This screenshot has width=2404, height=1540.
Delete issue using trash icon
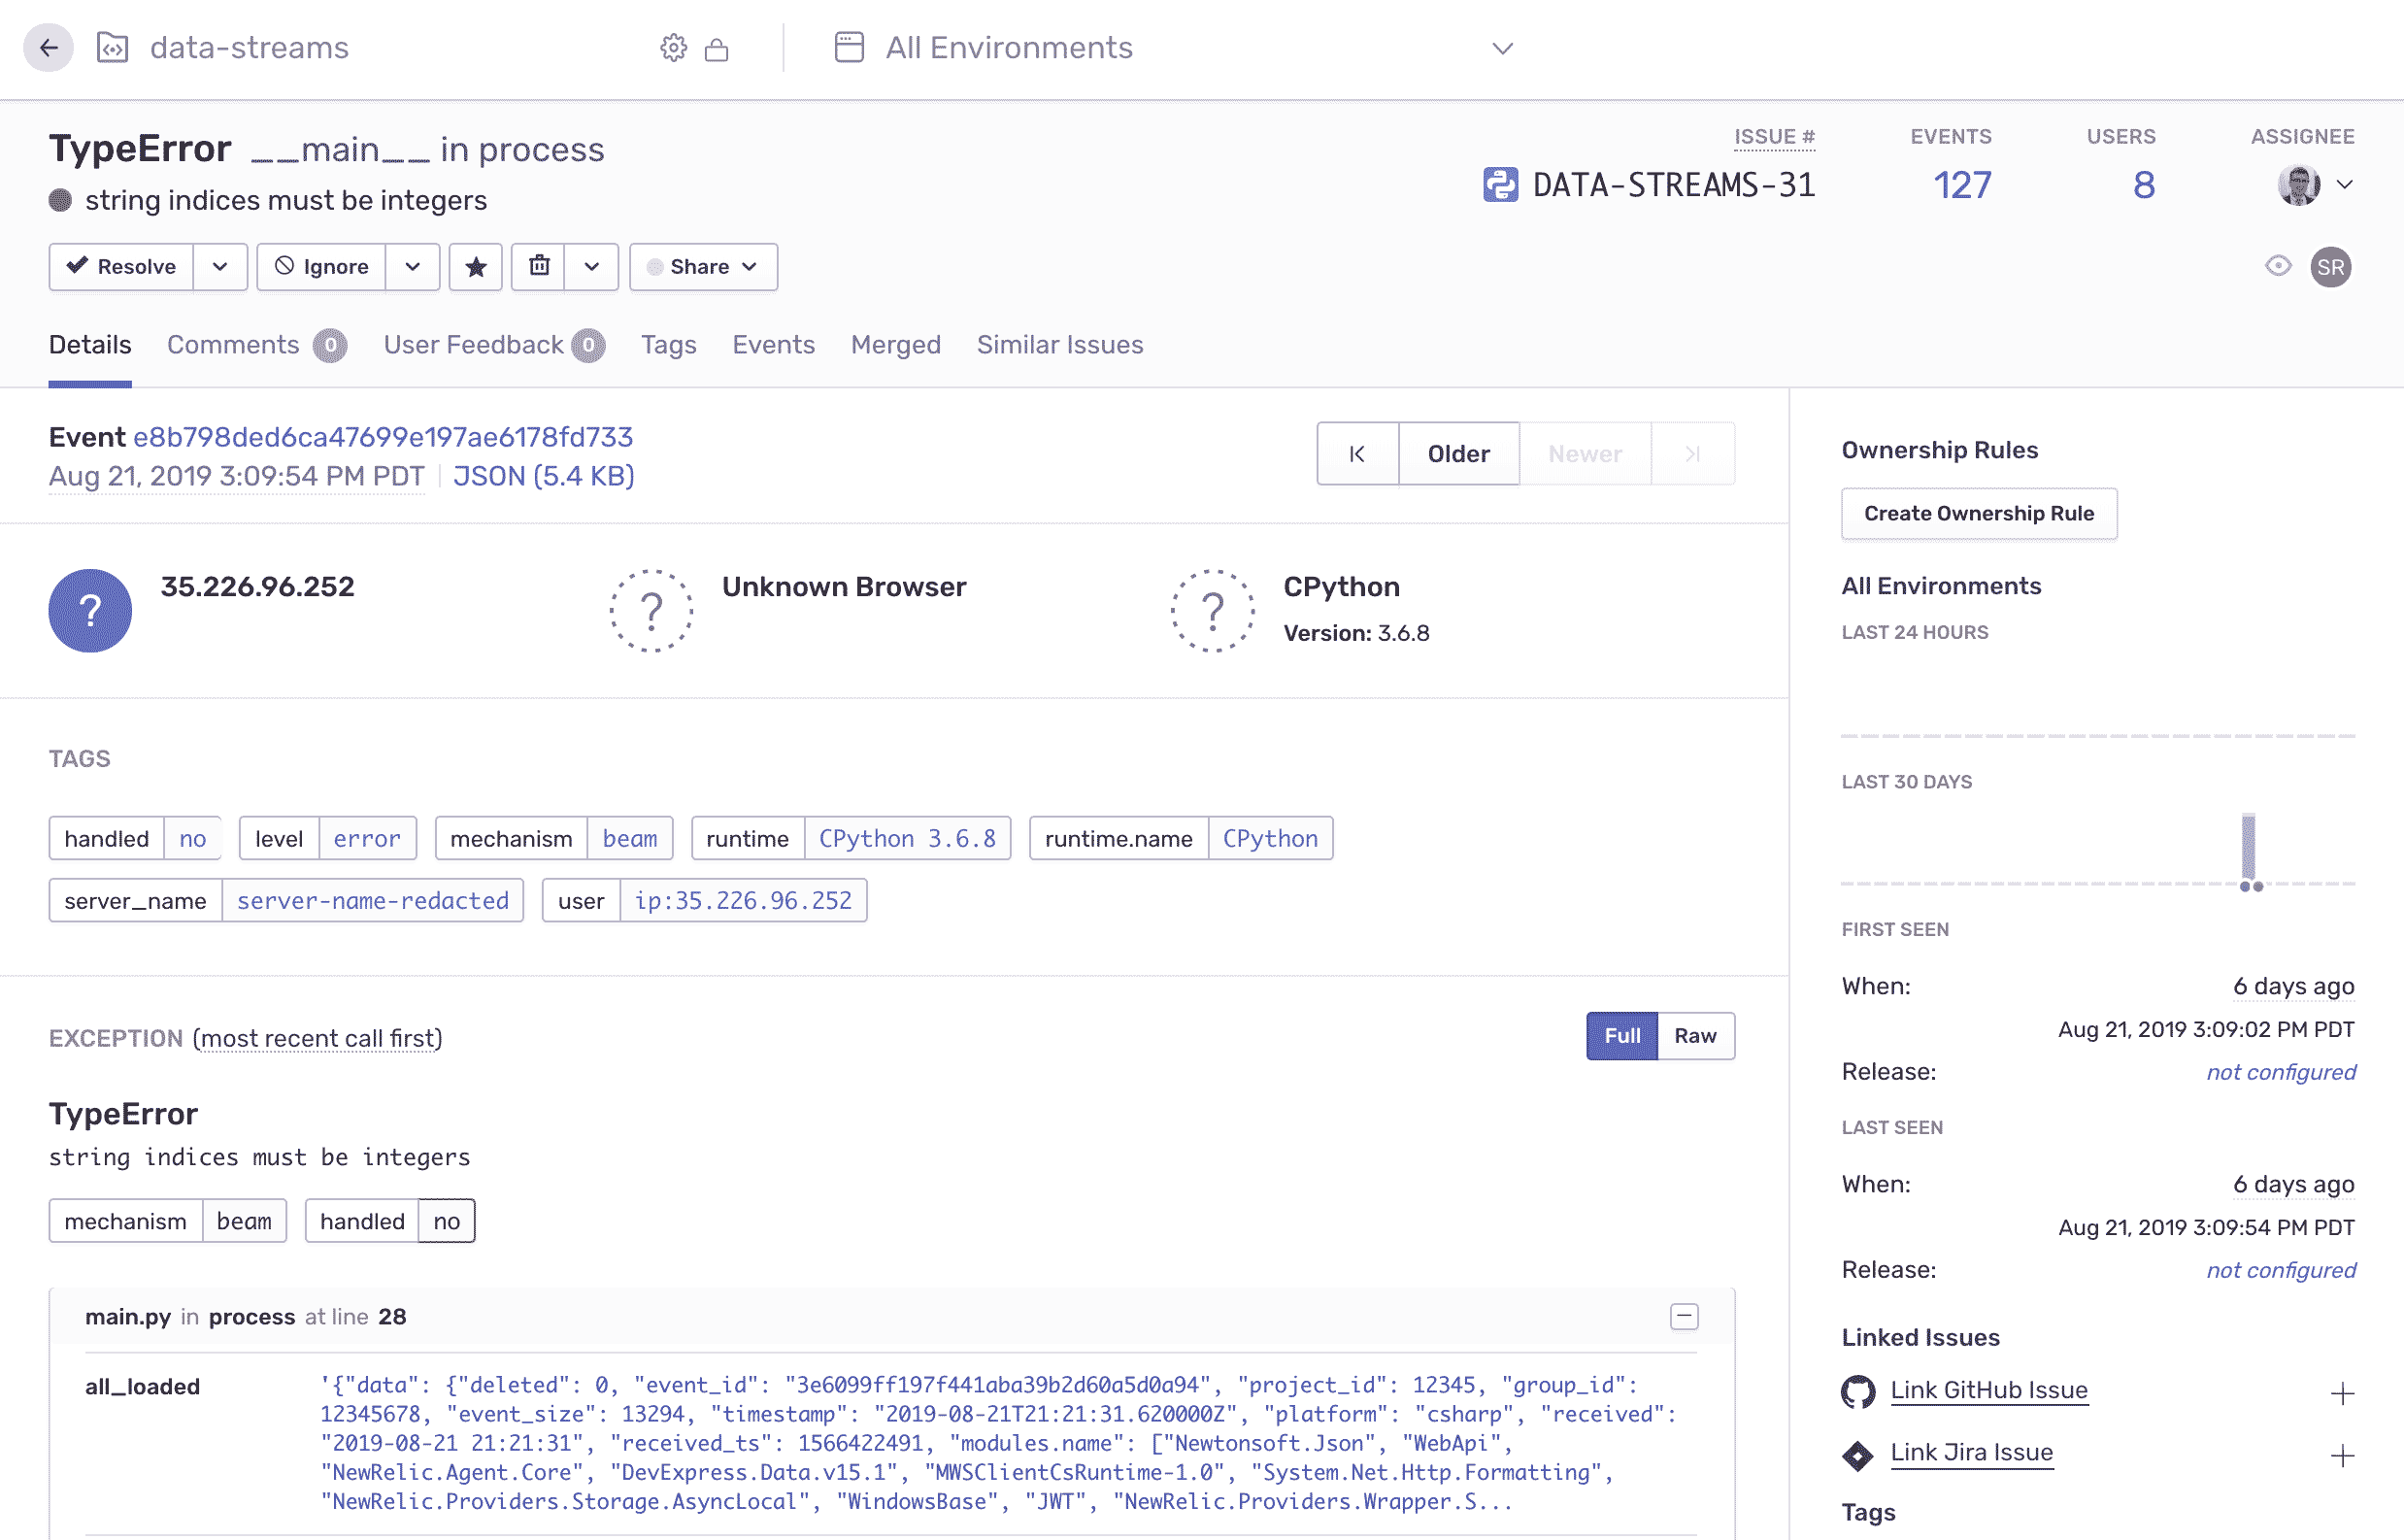pyautogui.click(x=539, y=267)
